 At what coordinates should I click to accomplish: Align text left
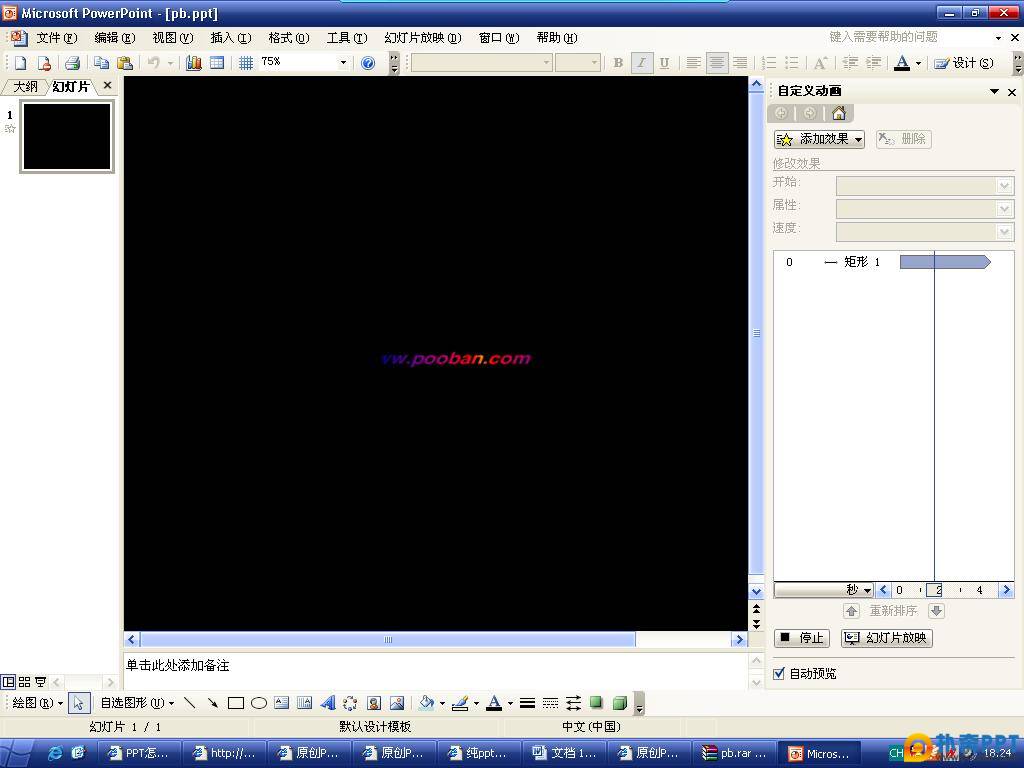(694, 63)
